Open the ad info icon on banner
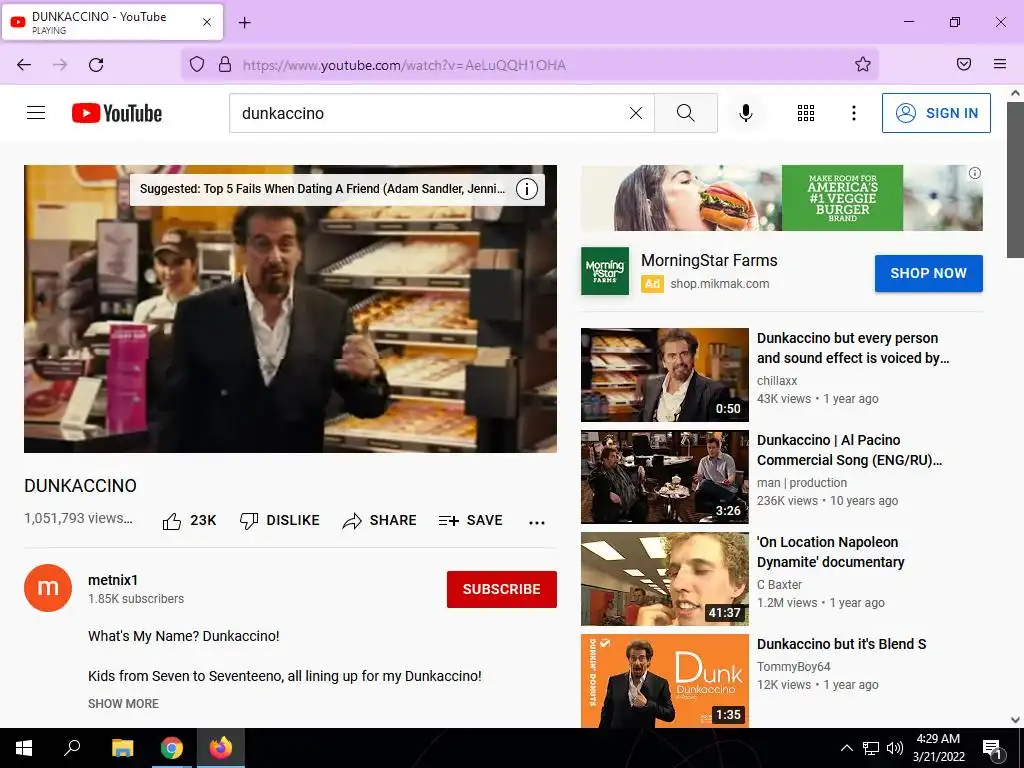 (x=974, y=173)
